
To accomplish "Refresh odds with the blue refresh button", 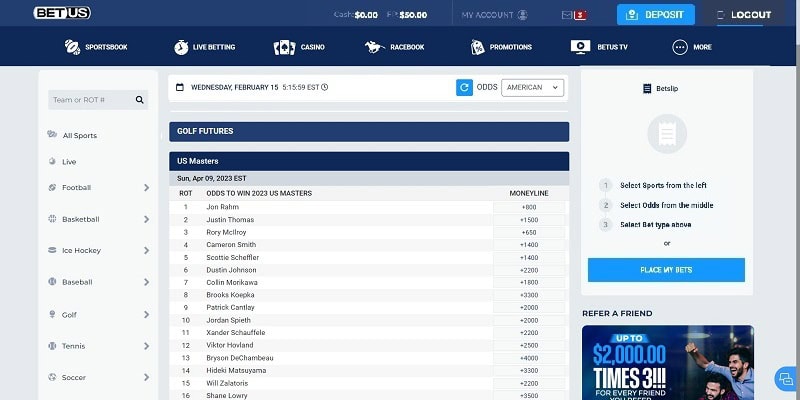I will (x=464, y=87).
